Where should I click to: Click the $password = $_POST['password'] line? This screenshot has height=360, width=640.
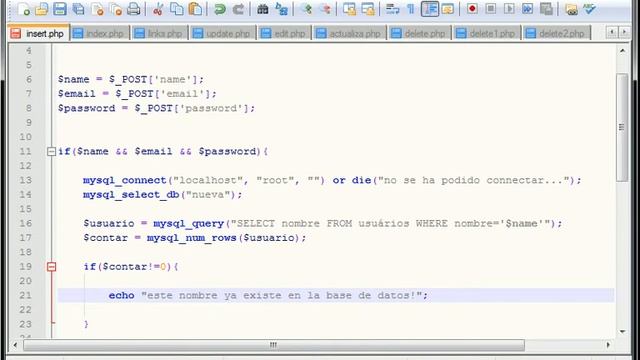[x=156, y=108]
